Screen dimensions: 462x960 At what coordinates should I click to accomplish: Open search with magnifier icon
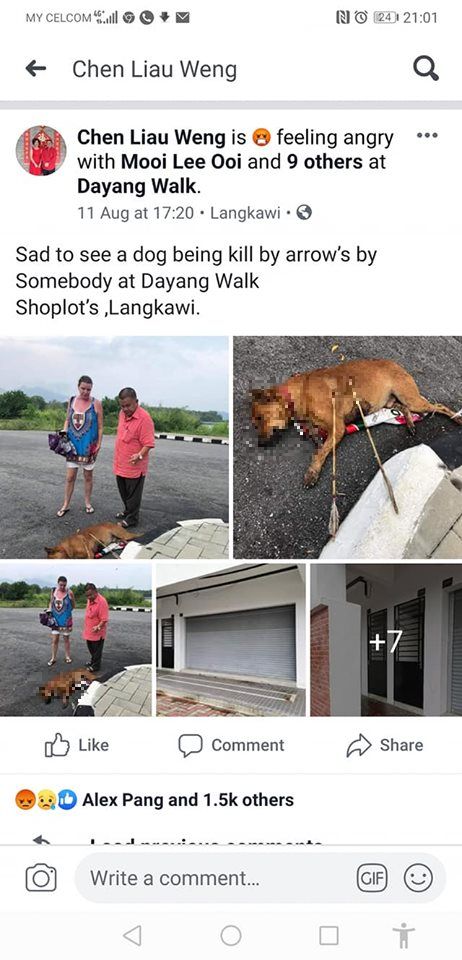[x=426, y=68]
